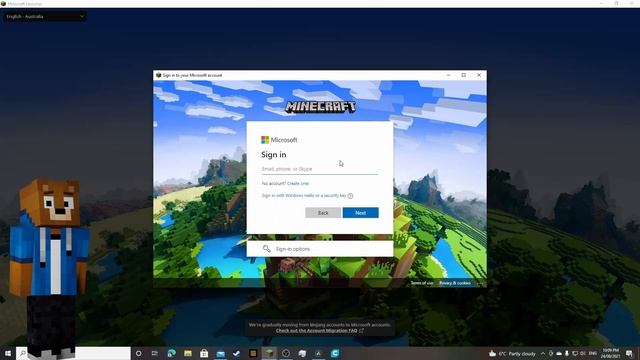
Task: Click the ENG input language indicator
Action: click(x=593, y=353)
